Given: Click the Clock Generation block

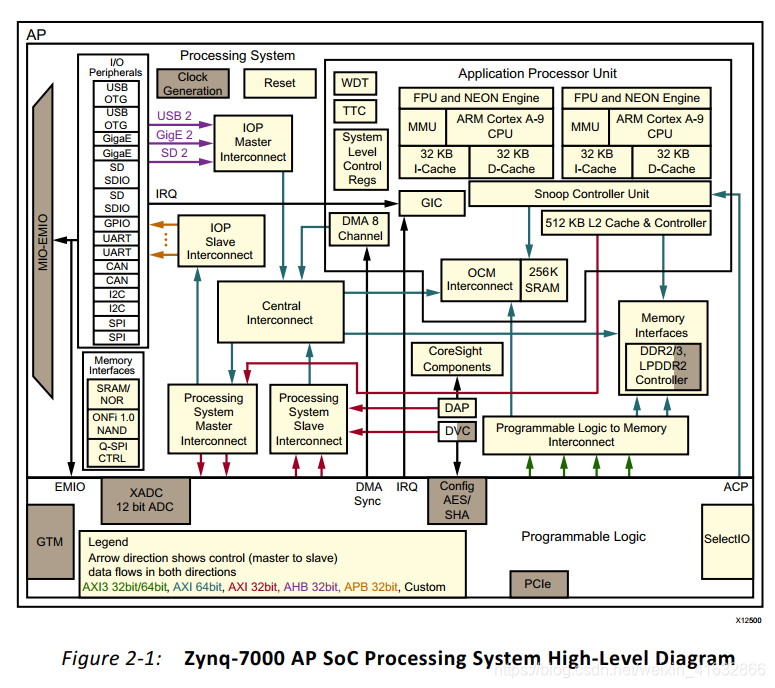Looking at the screenshot, I should [193, 84].
